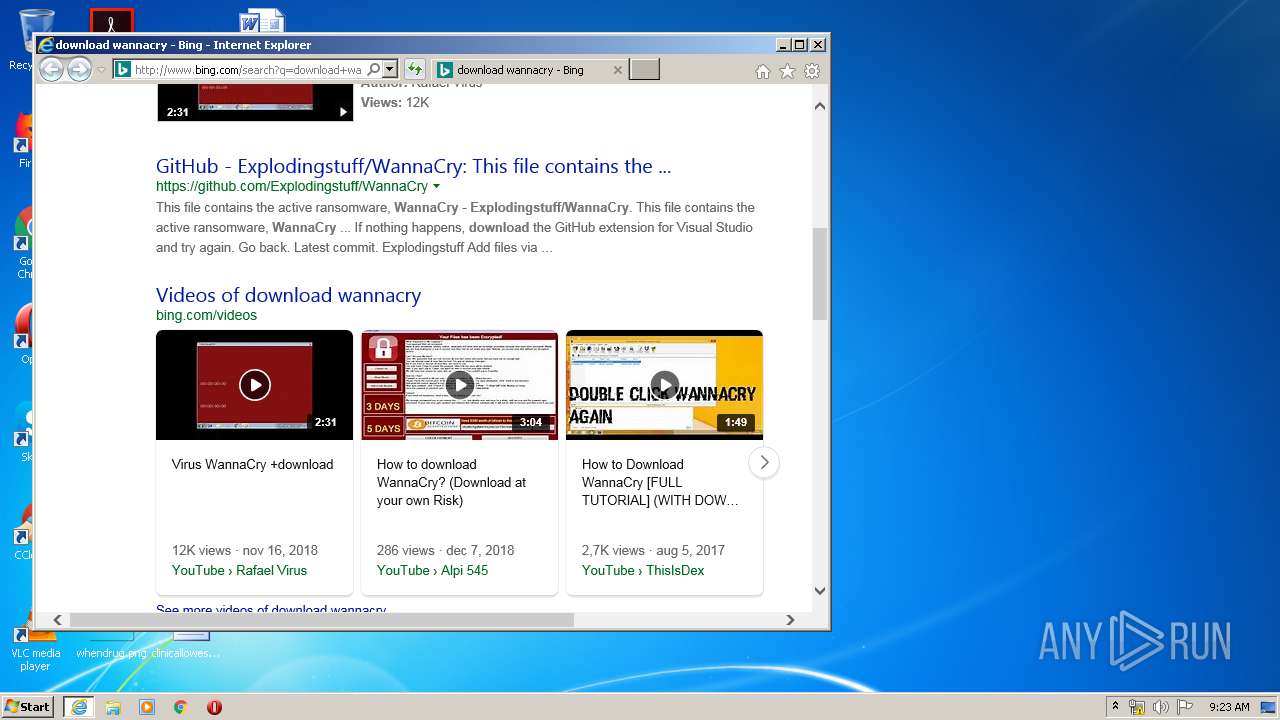Viewport: 1280px width, 720px height.
Task: Click the horizontal scrollbar left arrow
Action: coord(57,620)
